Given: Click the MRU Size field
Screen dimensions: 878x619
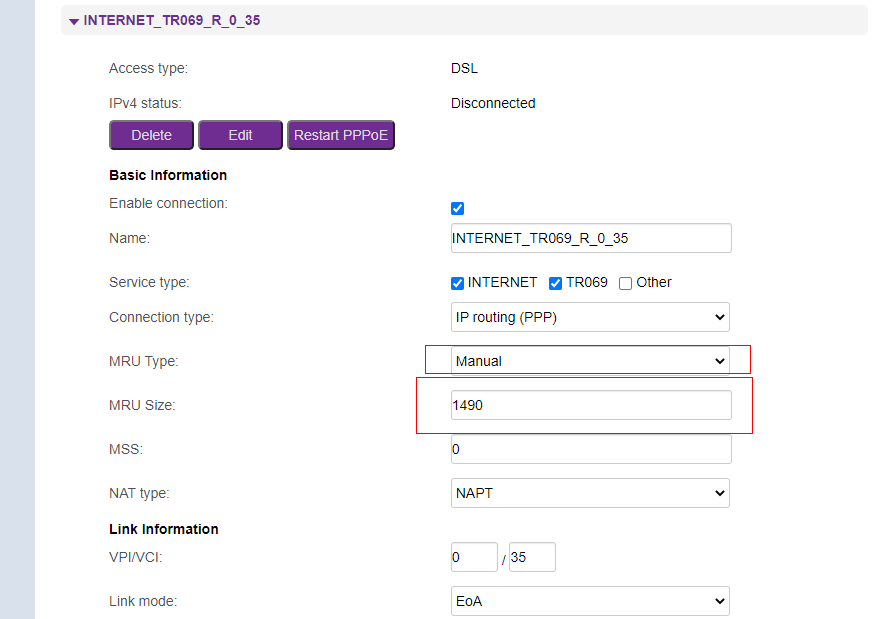Looking at the screenshot, I should pos(591,405).
